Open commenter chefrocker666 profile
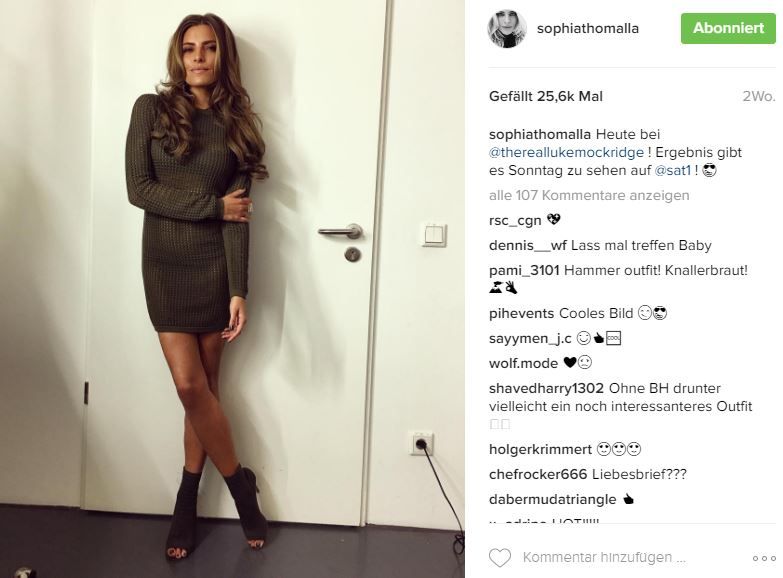 tap(538, 474)
